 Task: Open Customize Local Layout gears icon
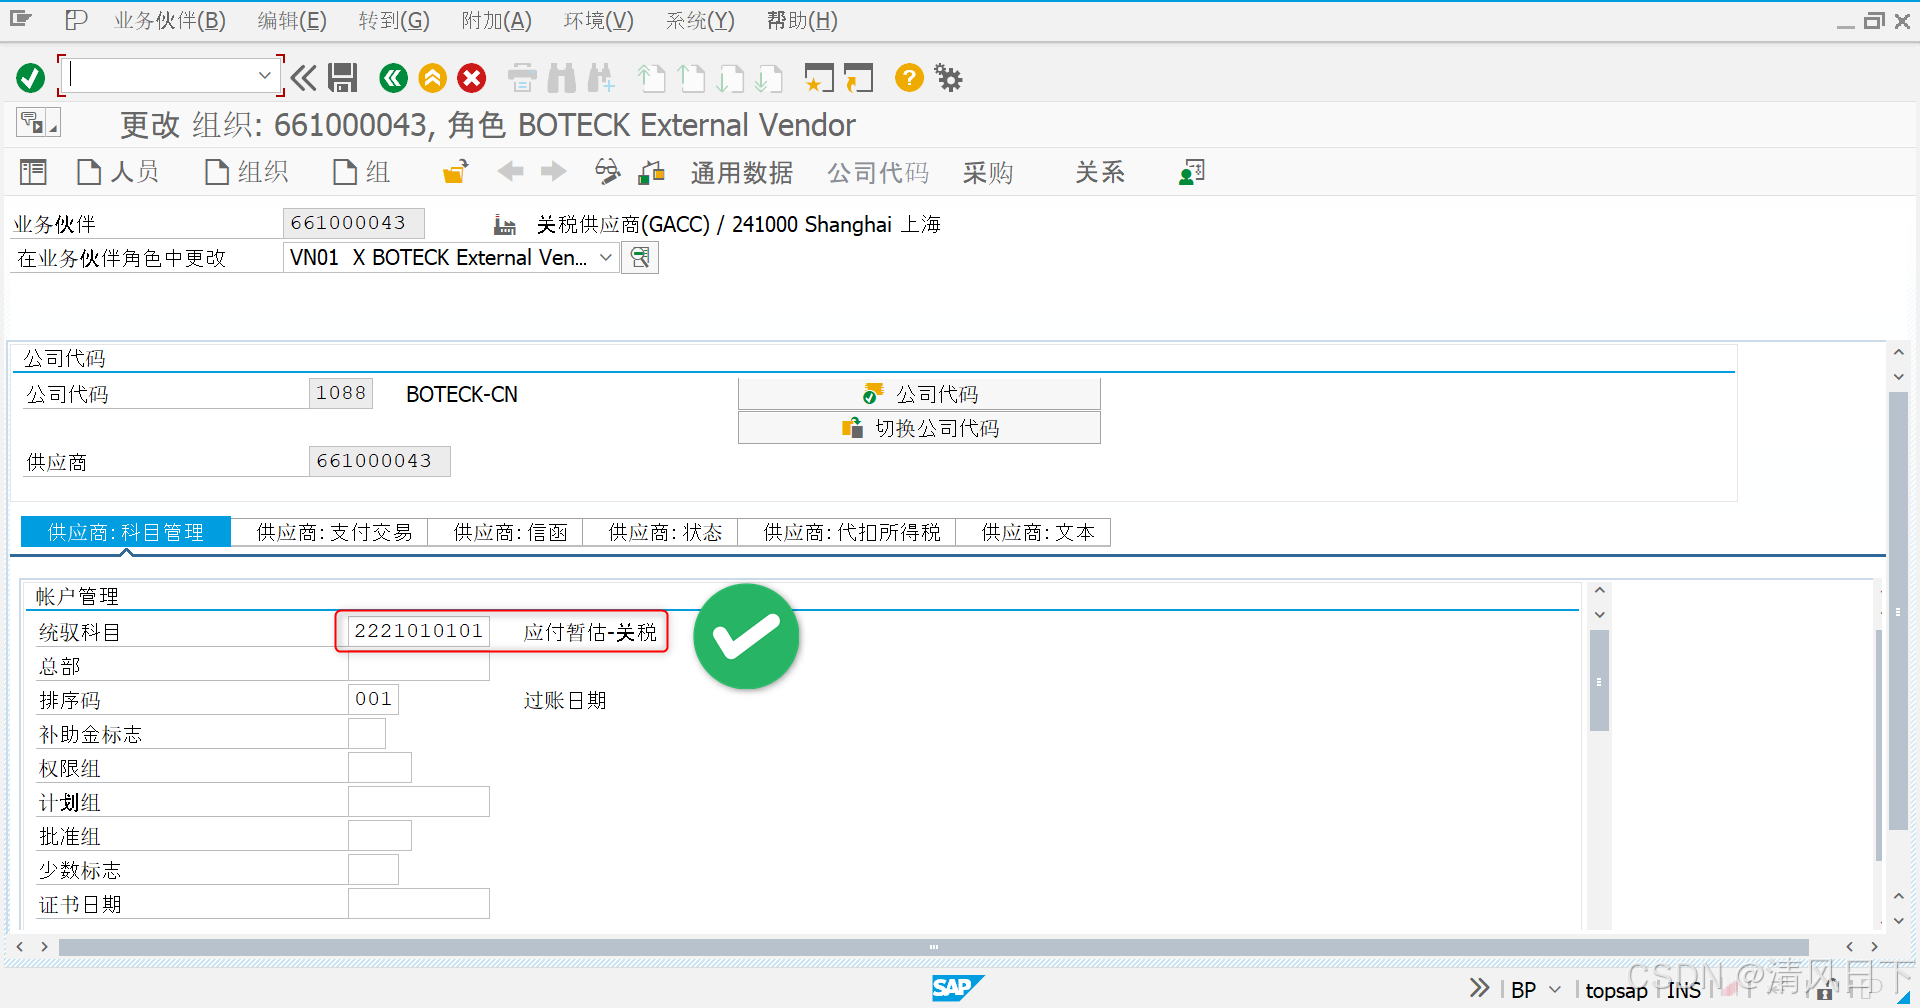point(948,78)
